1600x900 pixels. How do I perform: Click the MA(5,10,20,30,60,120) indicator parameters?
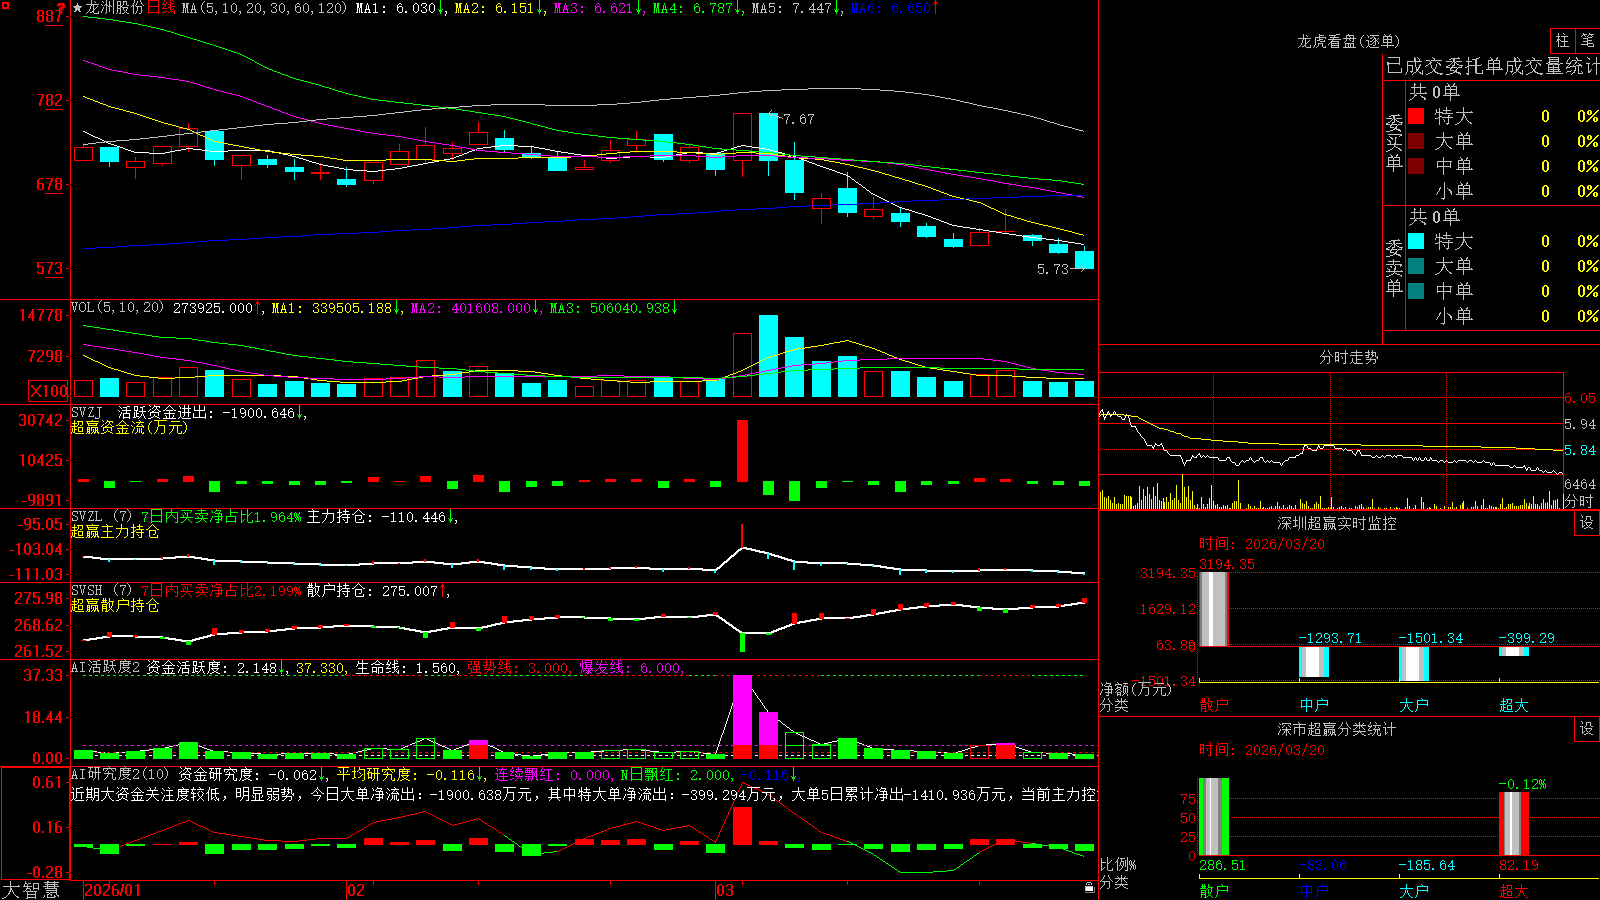264,8
